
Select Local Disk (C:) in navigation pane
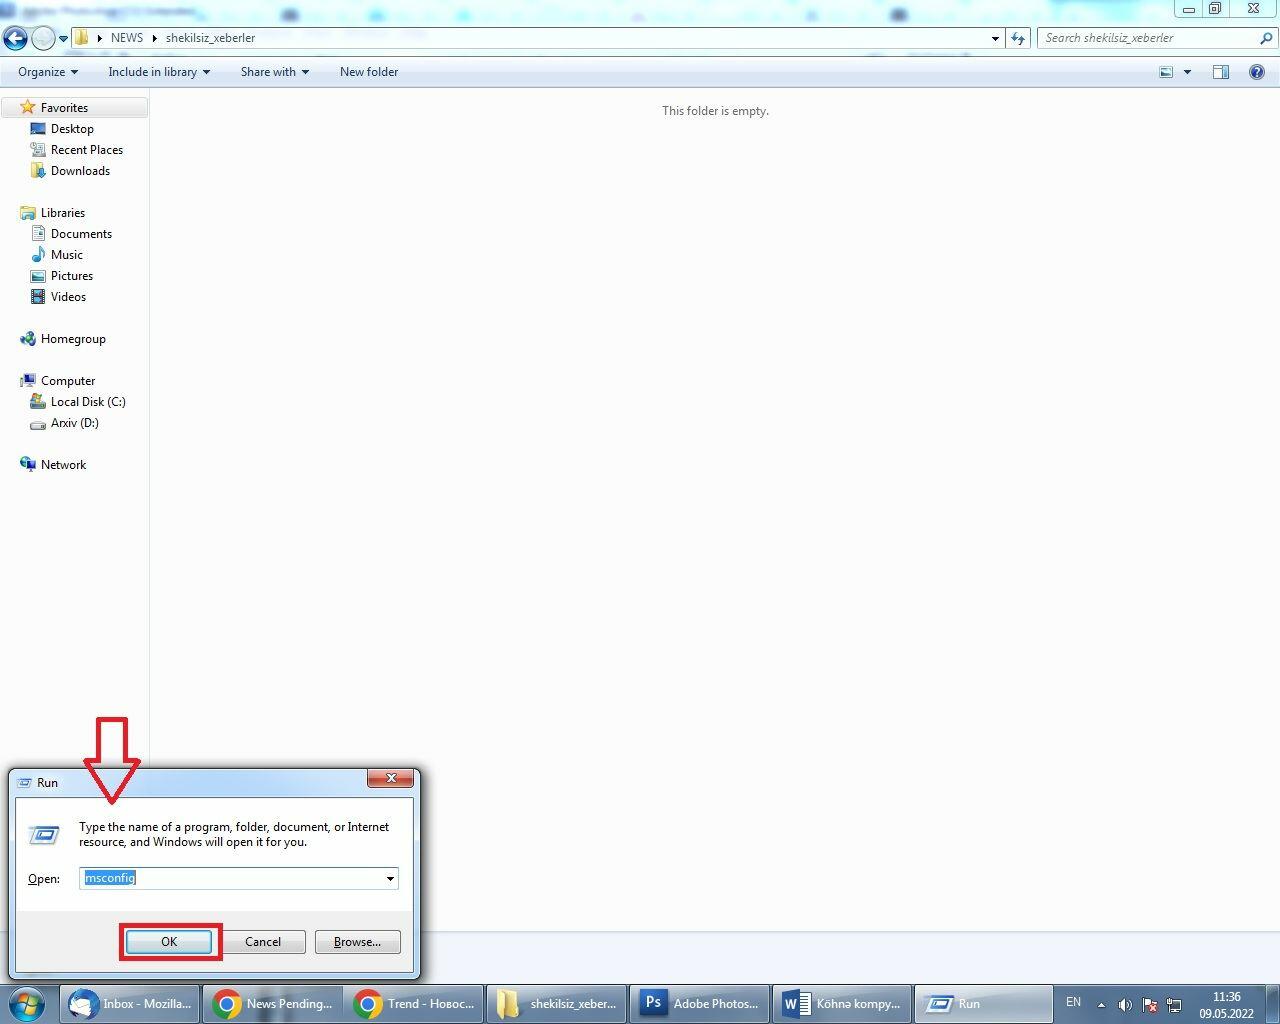(88, 402)
